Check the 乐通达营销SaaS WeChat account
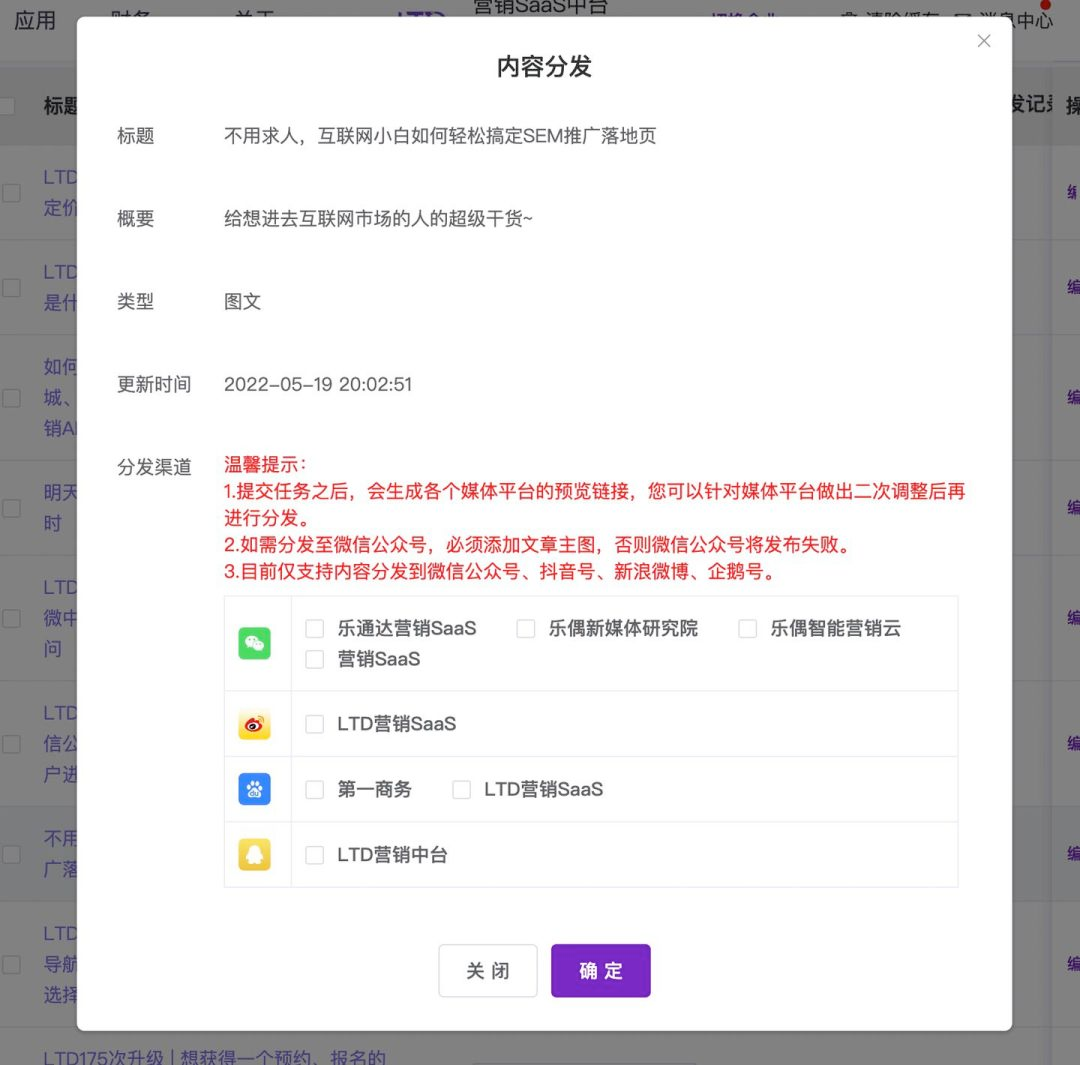Image resolution: width=1080 pixels, height=1065 pixels. pyautogui.click(x=315, y=628)
